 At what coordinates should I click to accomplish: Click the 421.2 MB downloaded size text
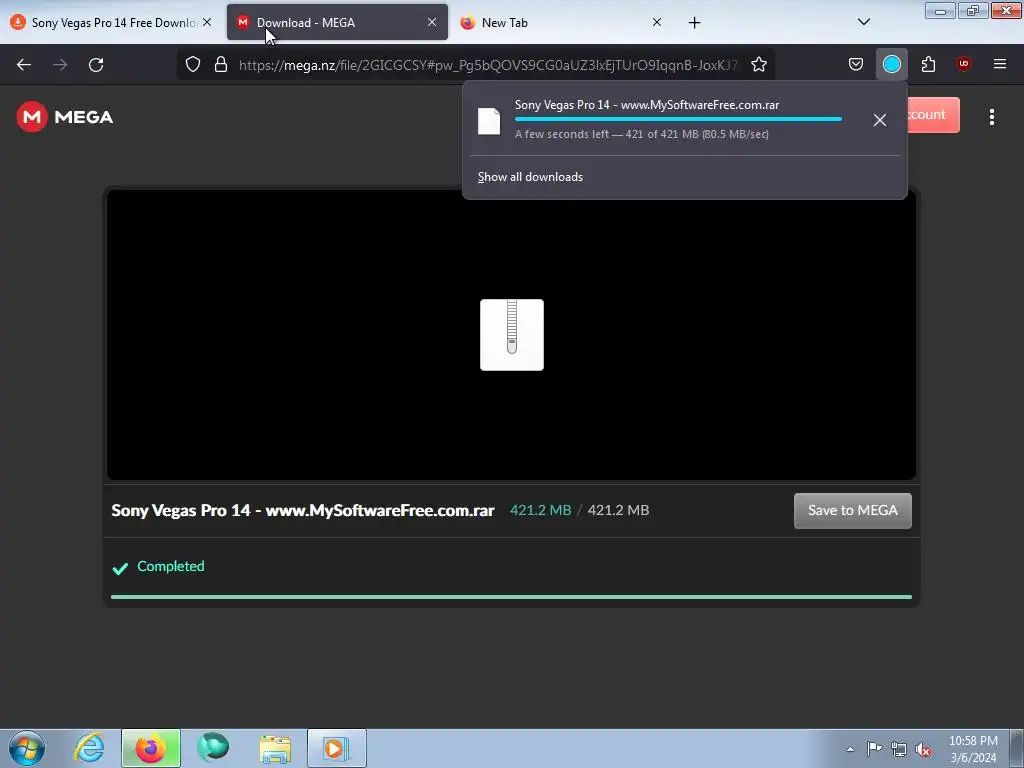[x=540, y=511]
